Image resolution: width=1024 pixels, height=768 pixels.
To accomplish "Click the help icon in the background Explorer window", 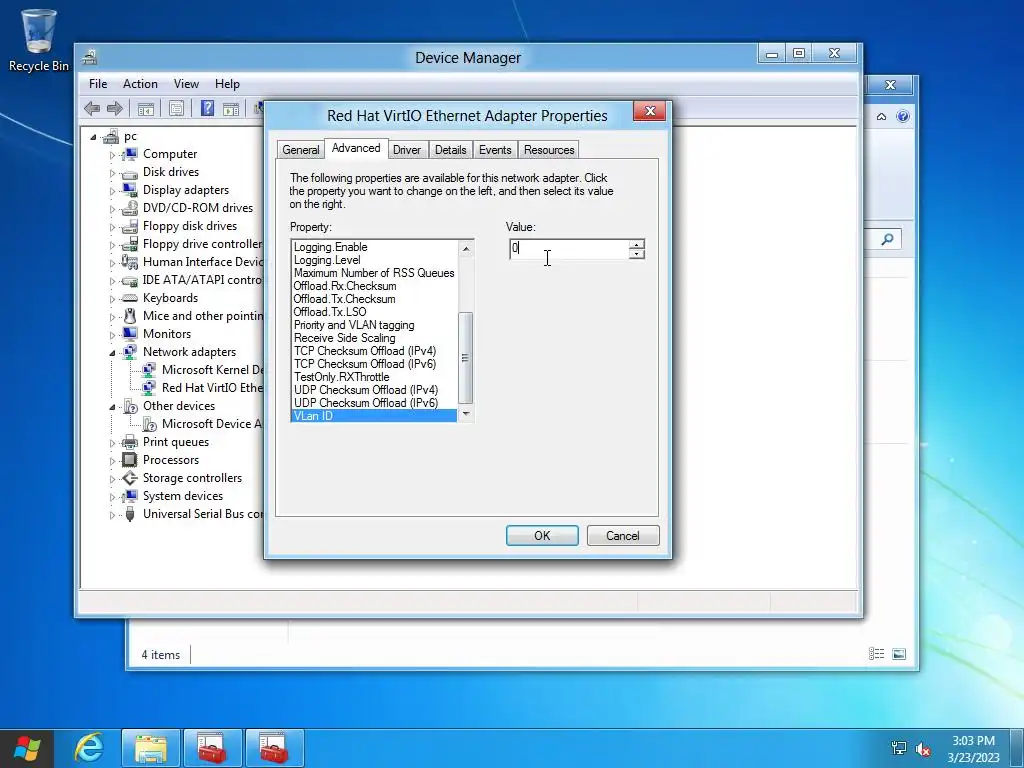I will click(x=903, y=116).
